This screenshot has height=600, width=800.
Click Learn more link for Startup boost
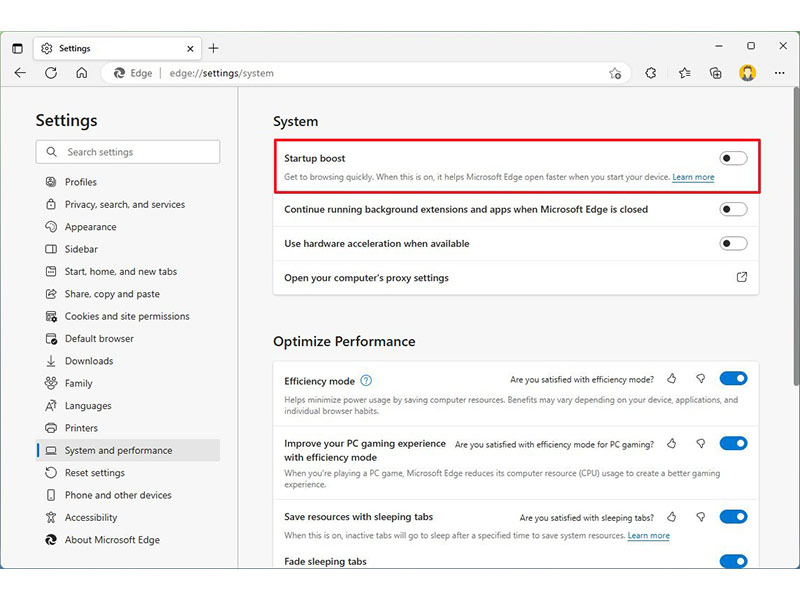point(693,177)
